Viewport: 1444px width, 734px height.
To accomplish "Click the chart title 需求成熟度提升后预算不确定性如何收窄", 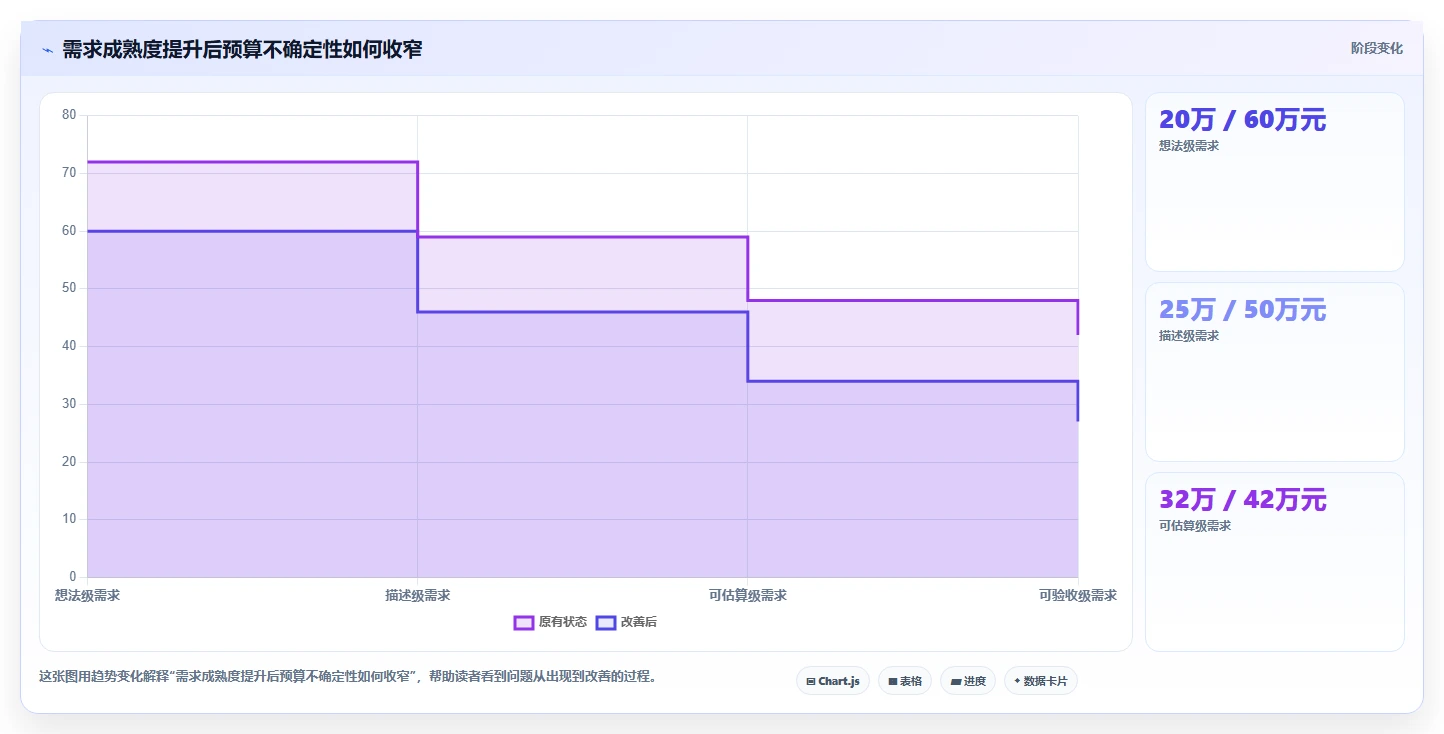I will coord(242,49).
